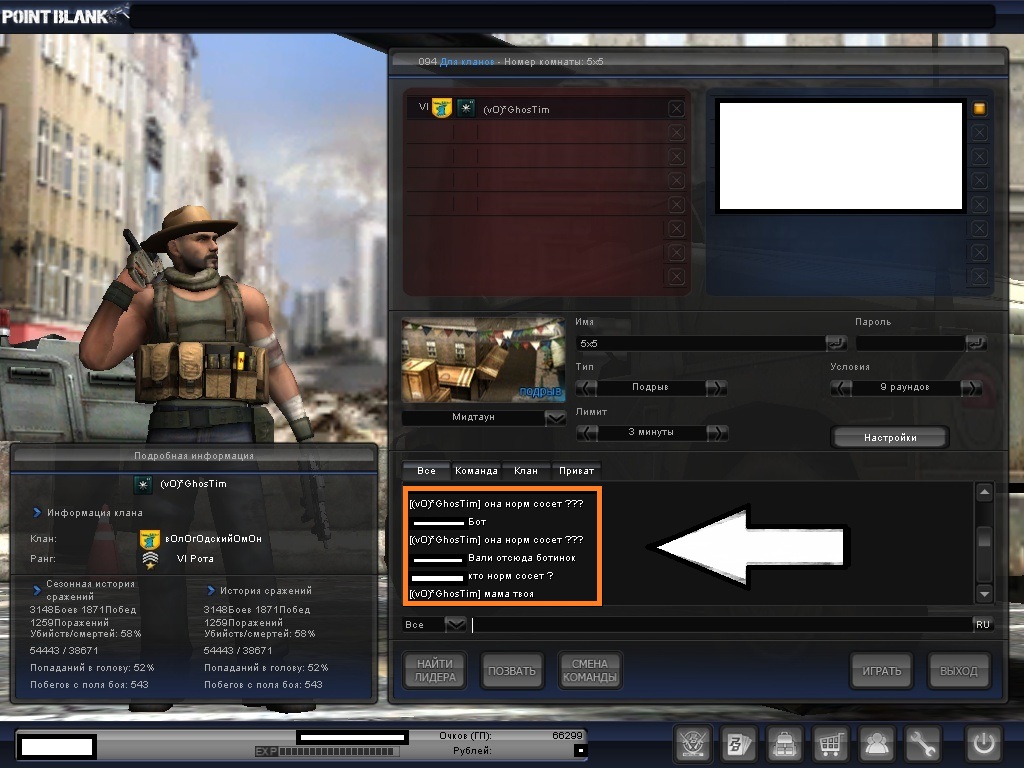Switch to the Приват chat tab

tap(575, 470)
